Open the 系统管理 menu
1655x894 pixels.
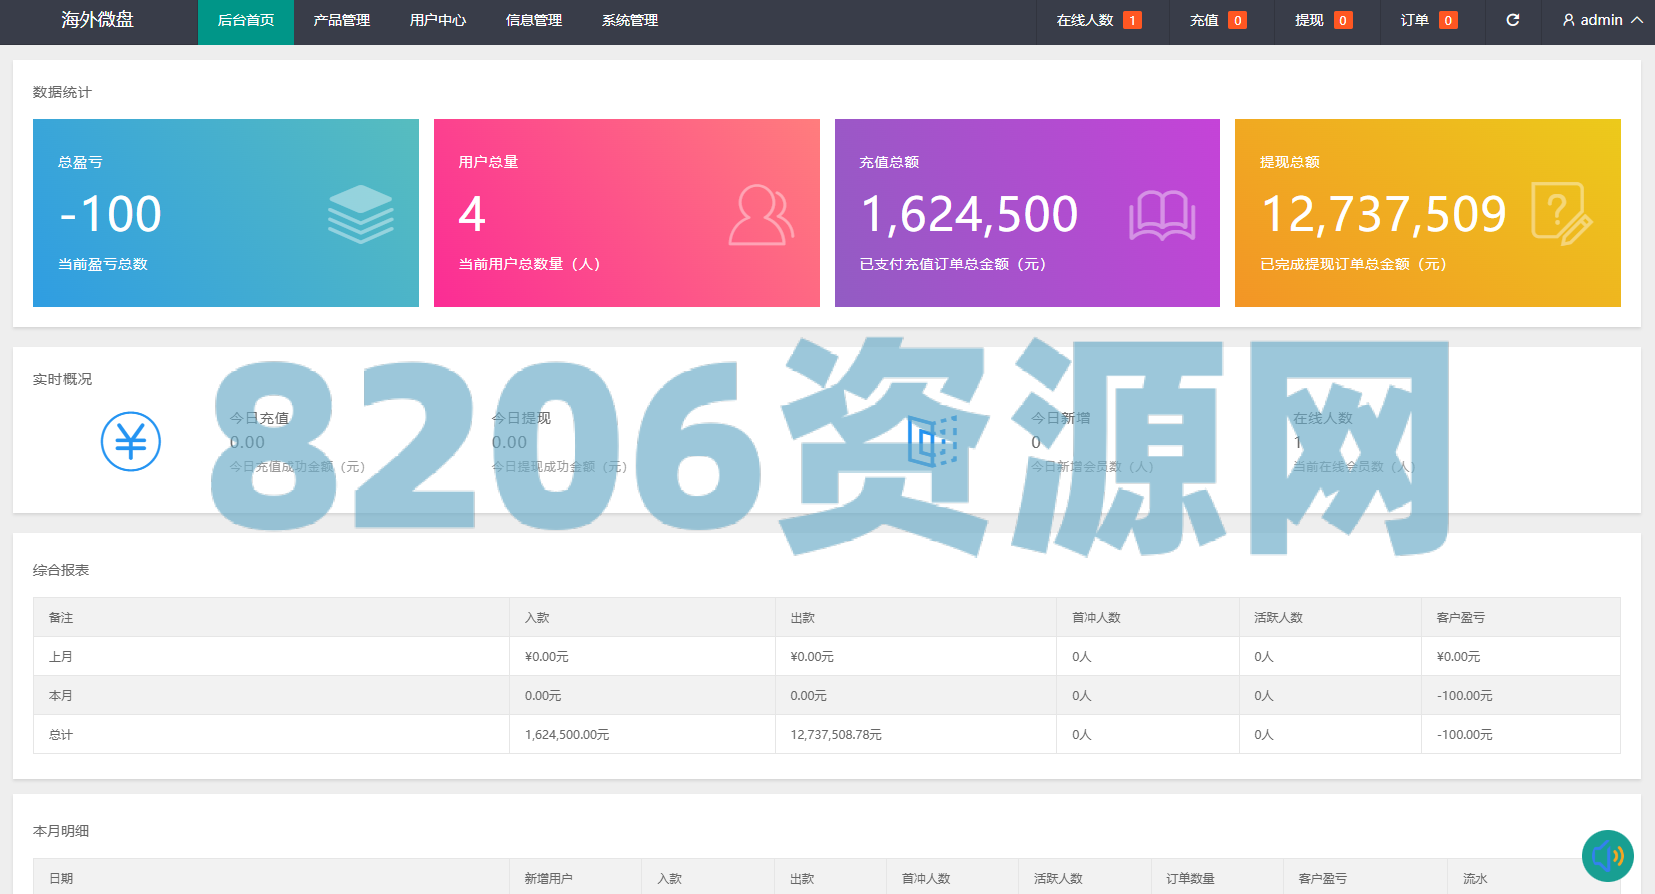pos(630,20)
